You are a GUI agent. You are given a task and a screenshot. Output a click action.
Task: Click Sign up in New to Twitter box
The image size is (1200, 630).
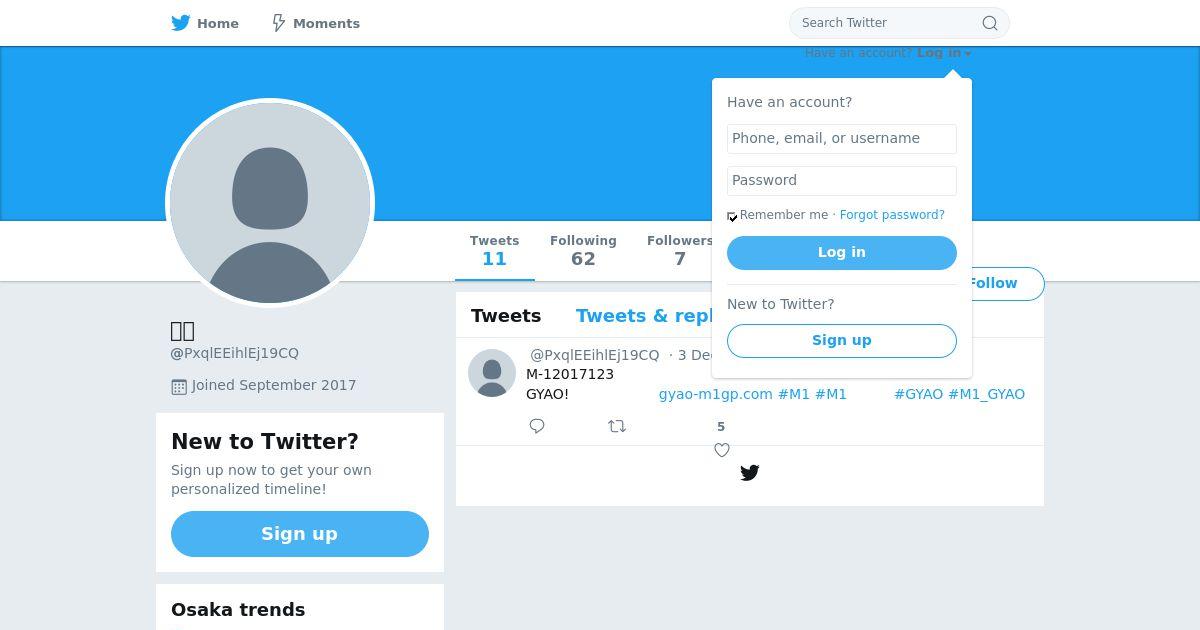[x=300, y=534]
